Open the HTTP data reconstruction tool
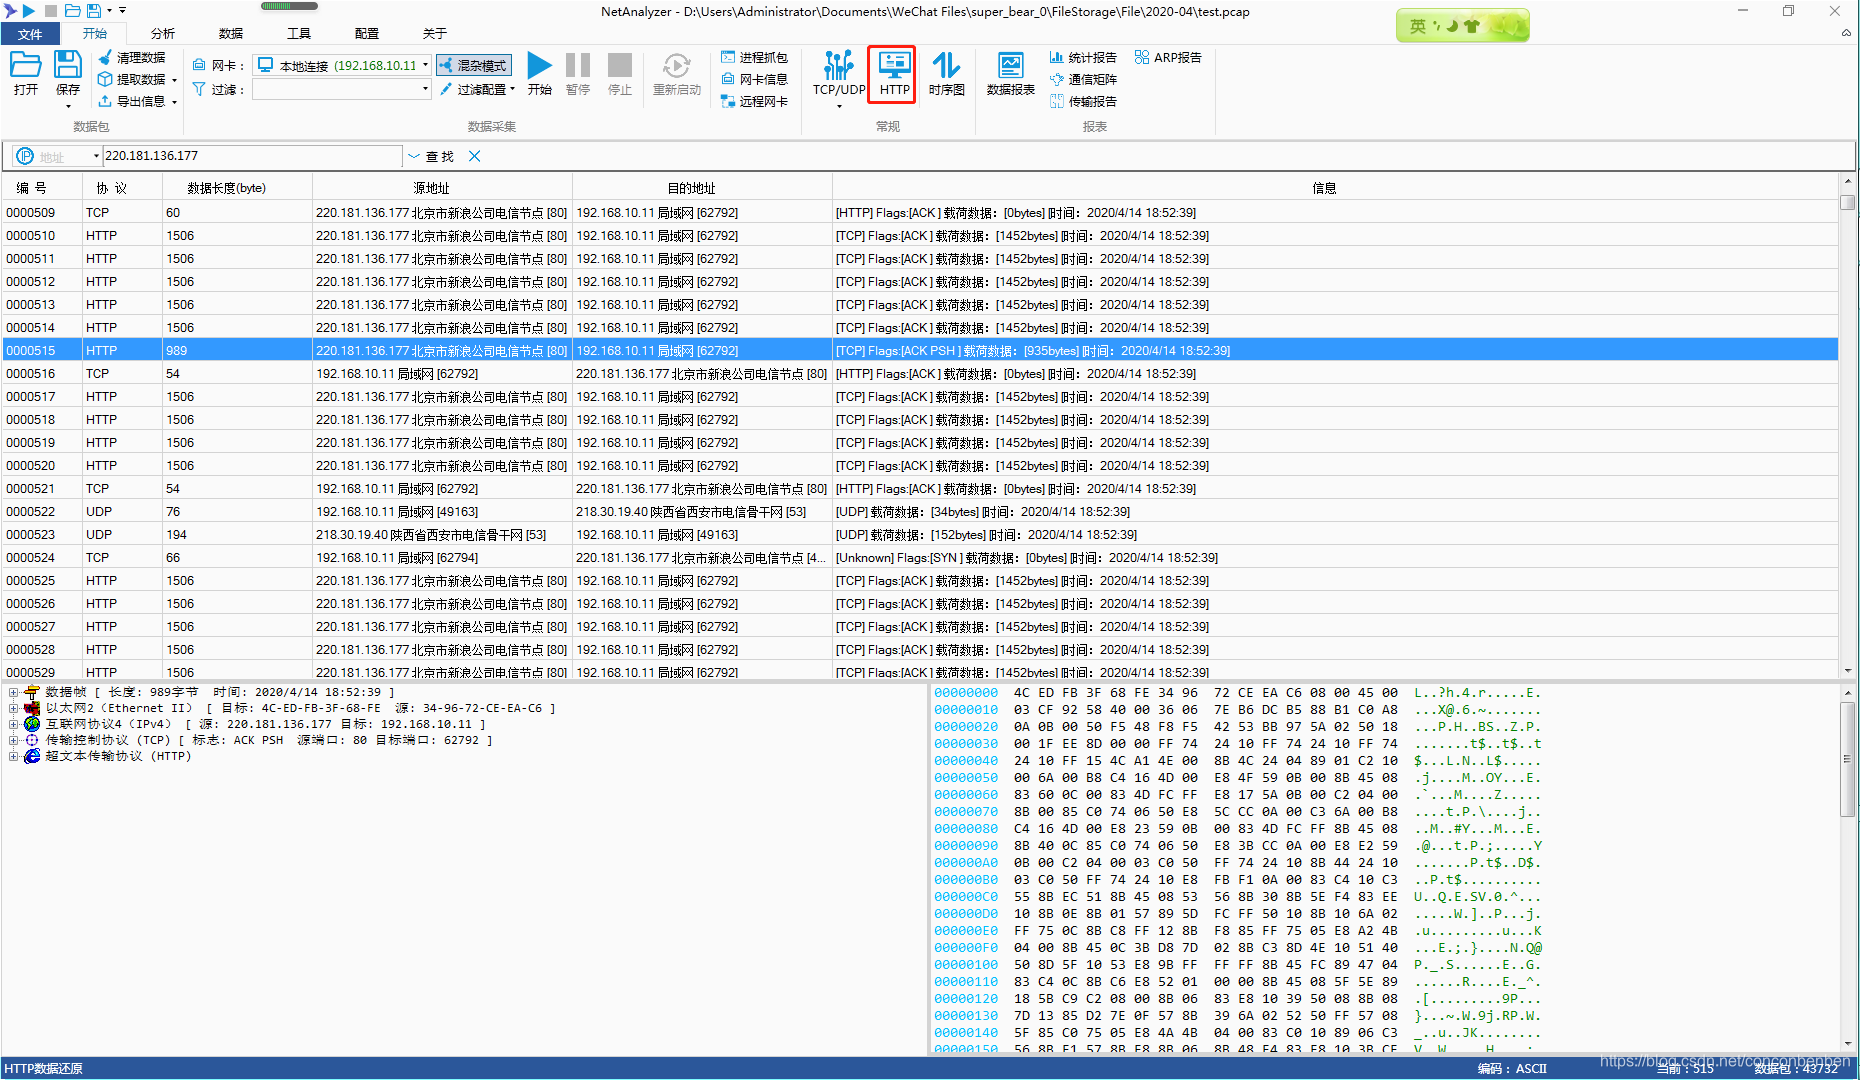This screenshot has width=1860, height=1080. (891, 74)
